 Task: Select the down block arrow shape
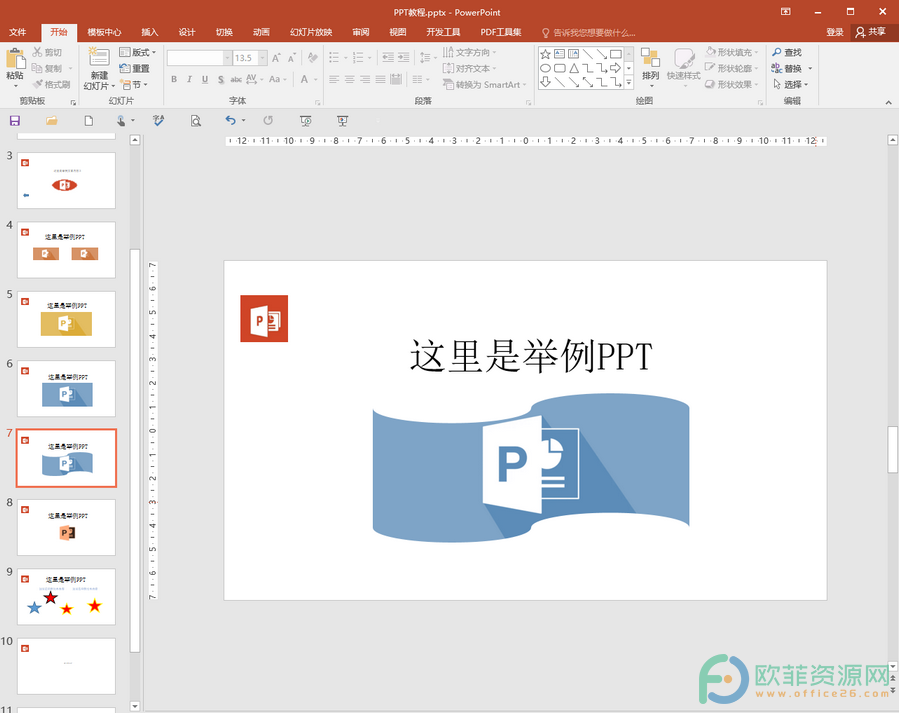click(545, 83)
